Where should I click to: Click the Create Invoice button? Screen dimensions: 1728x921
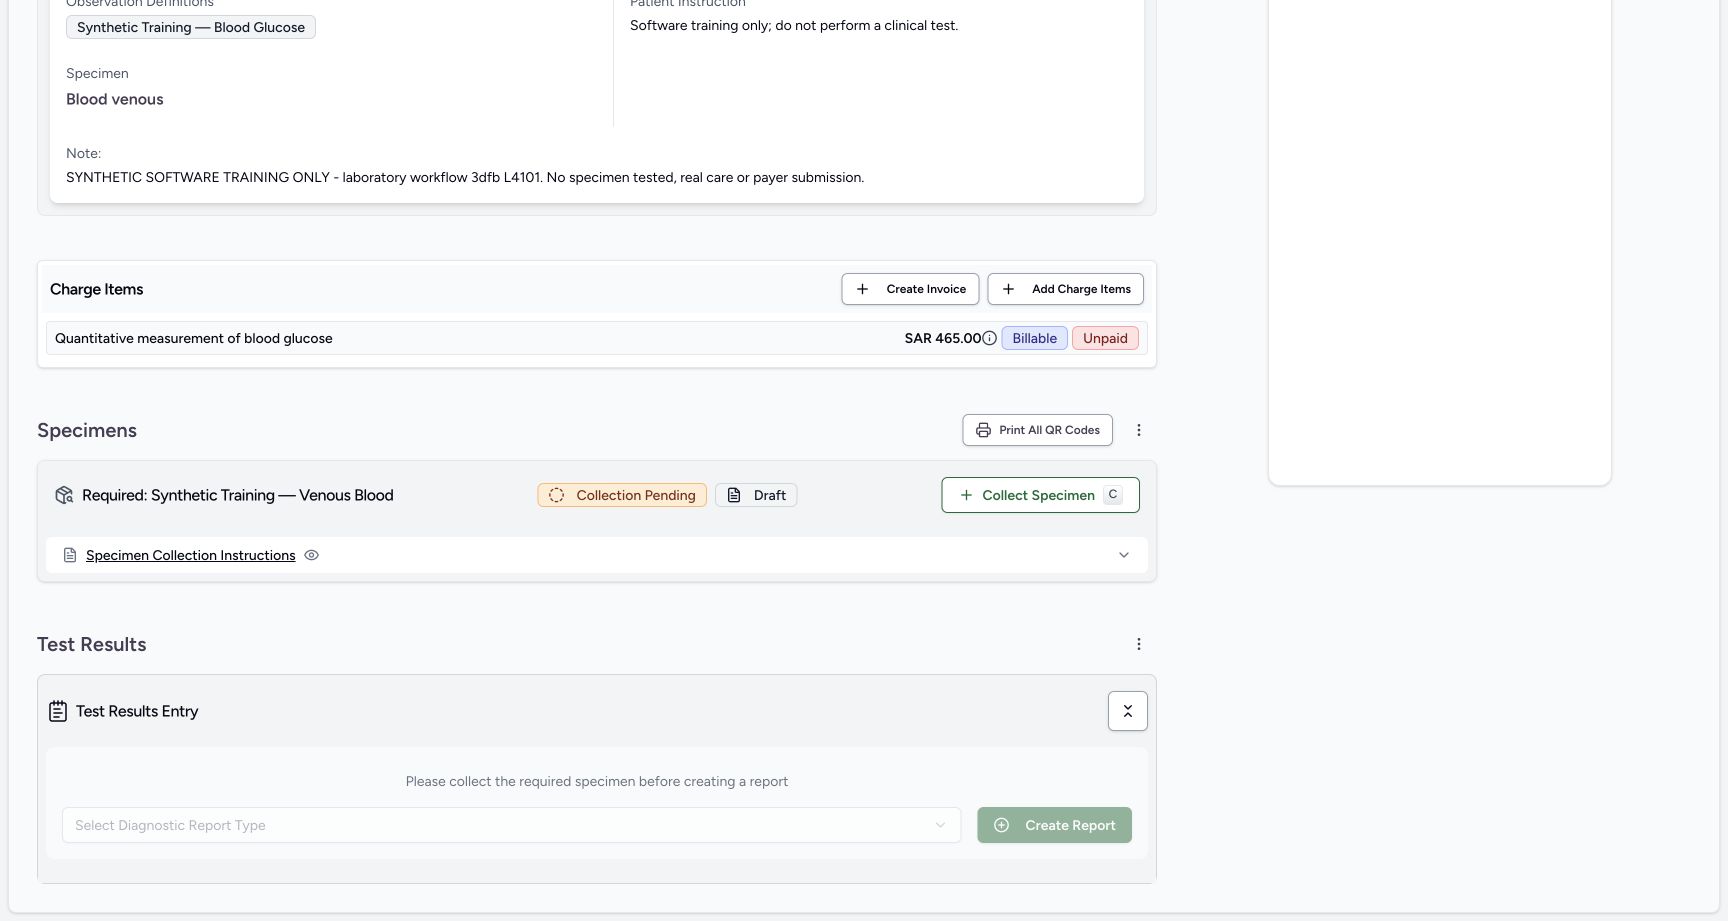click(x=910, y=289)
